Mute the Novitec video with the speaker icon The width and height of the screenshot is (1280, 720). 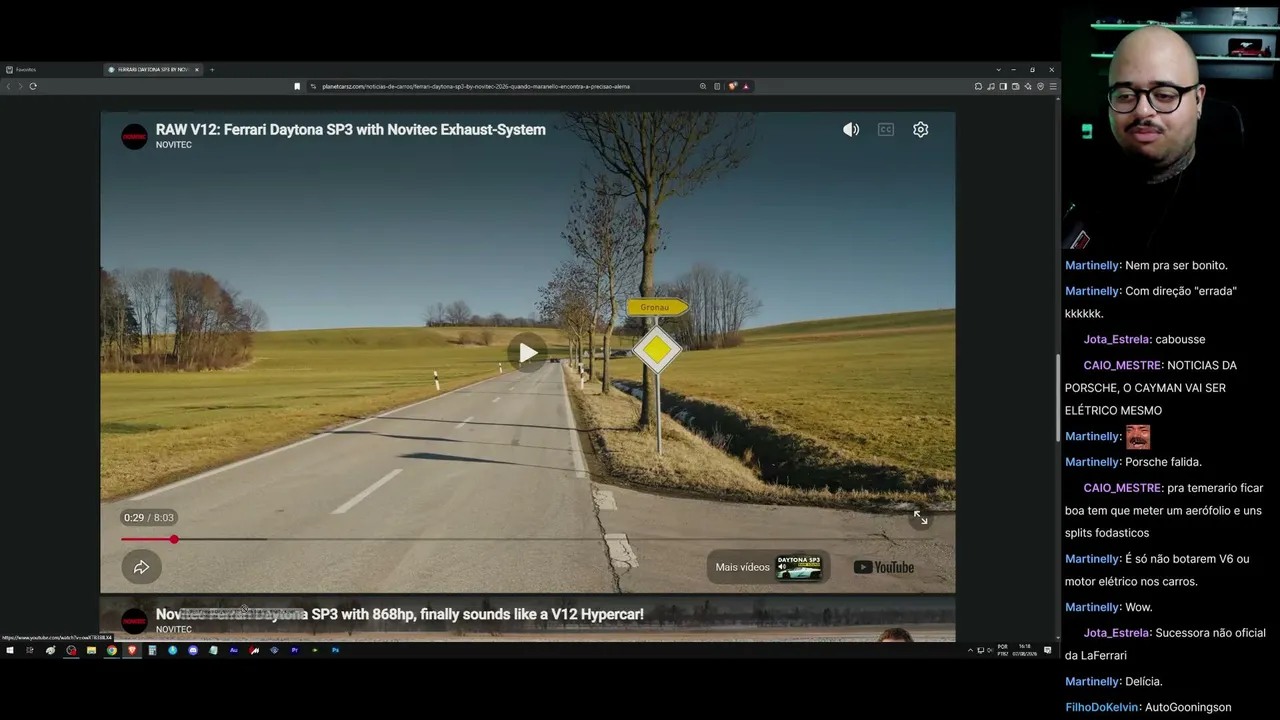coord(851,130)
